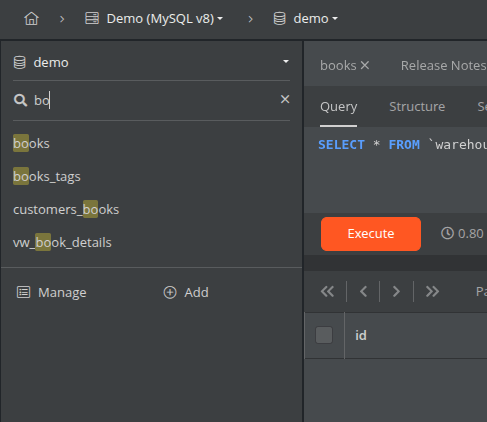Switch to the Release Notes tab

point(443,65)
